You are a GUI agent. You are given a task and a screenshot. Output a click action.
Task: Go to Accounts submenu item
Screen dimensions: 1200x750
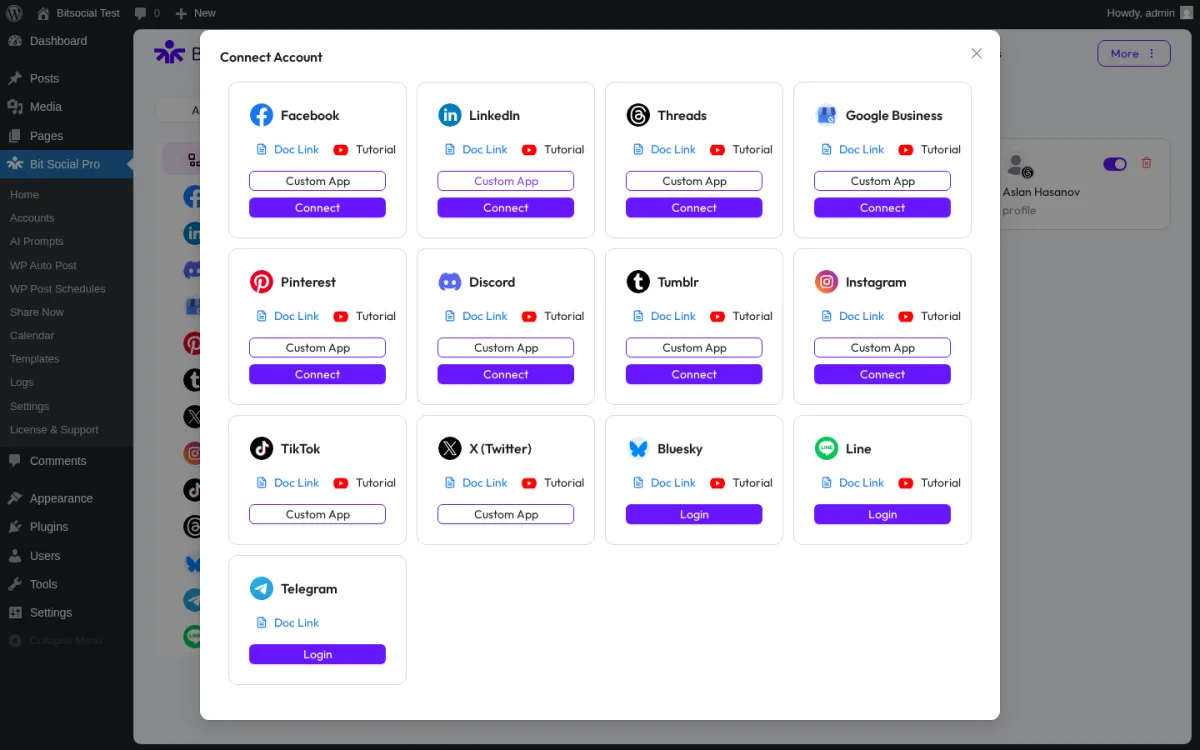click(x=32, y=218)
